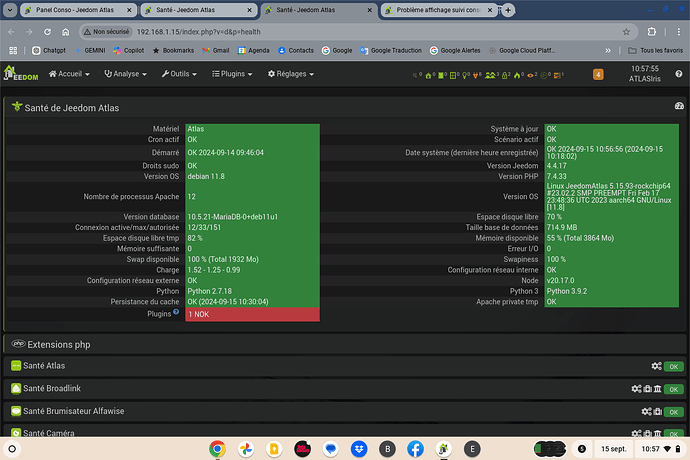Image resolution: width=690 pixels, height=460 pixels.
Task: Open the Copilot bookmark
Action: (128, 51)
